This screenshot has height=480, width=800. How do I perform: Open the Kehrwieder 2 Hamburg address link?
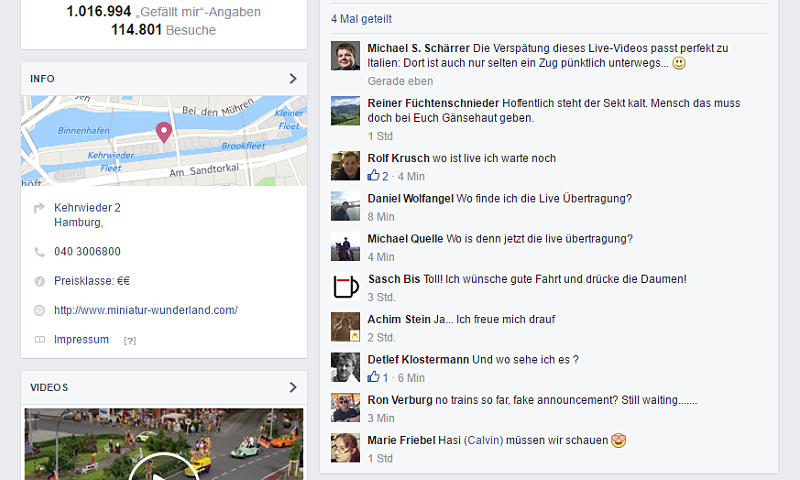point(87,215)
